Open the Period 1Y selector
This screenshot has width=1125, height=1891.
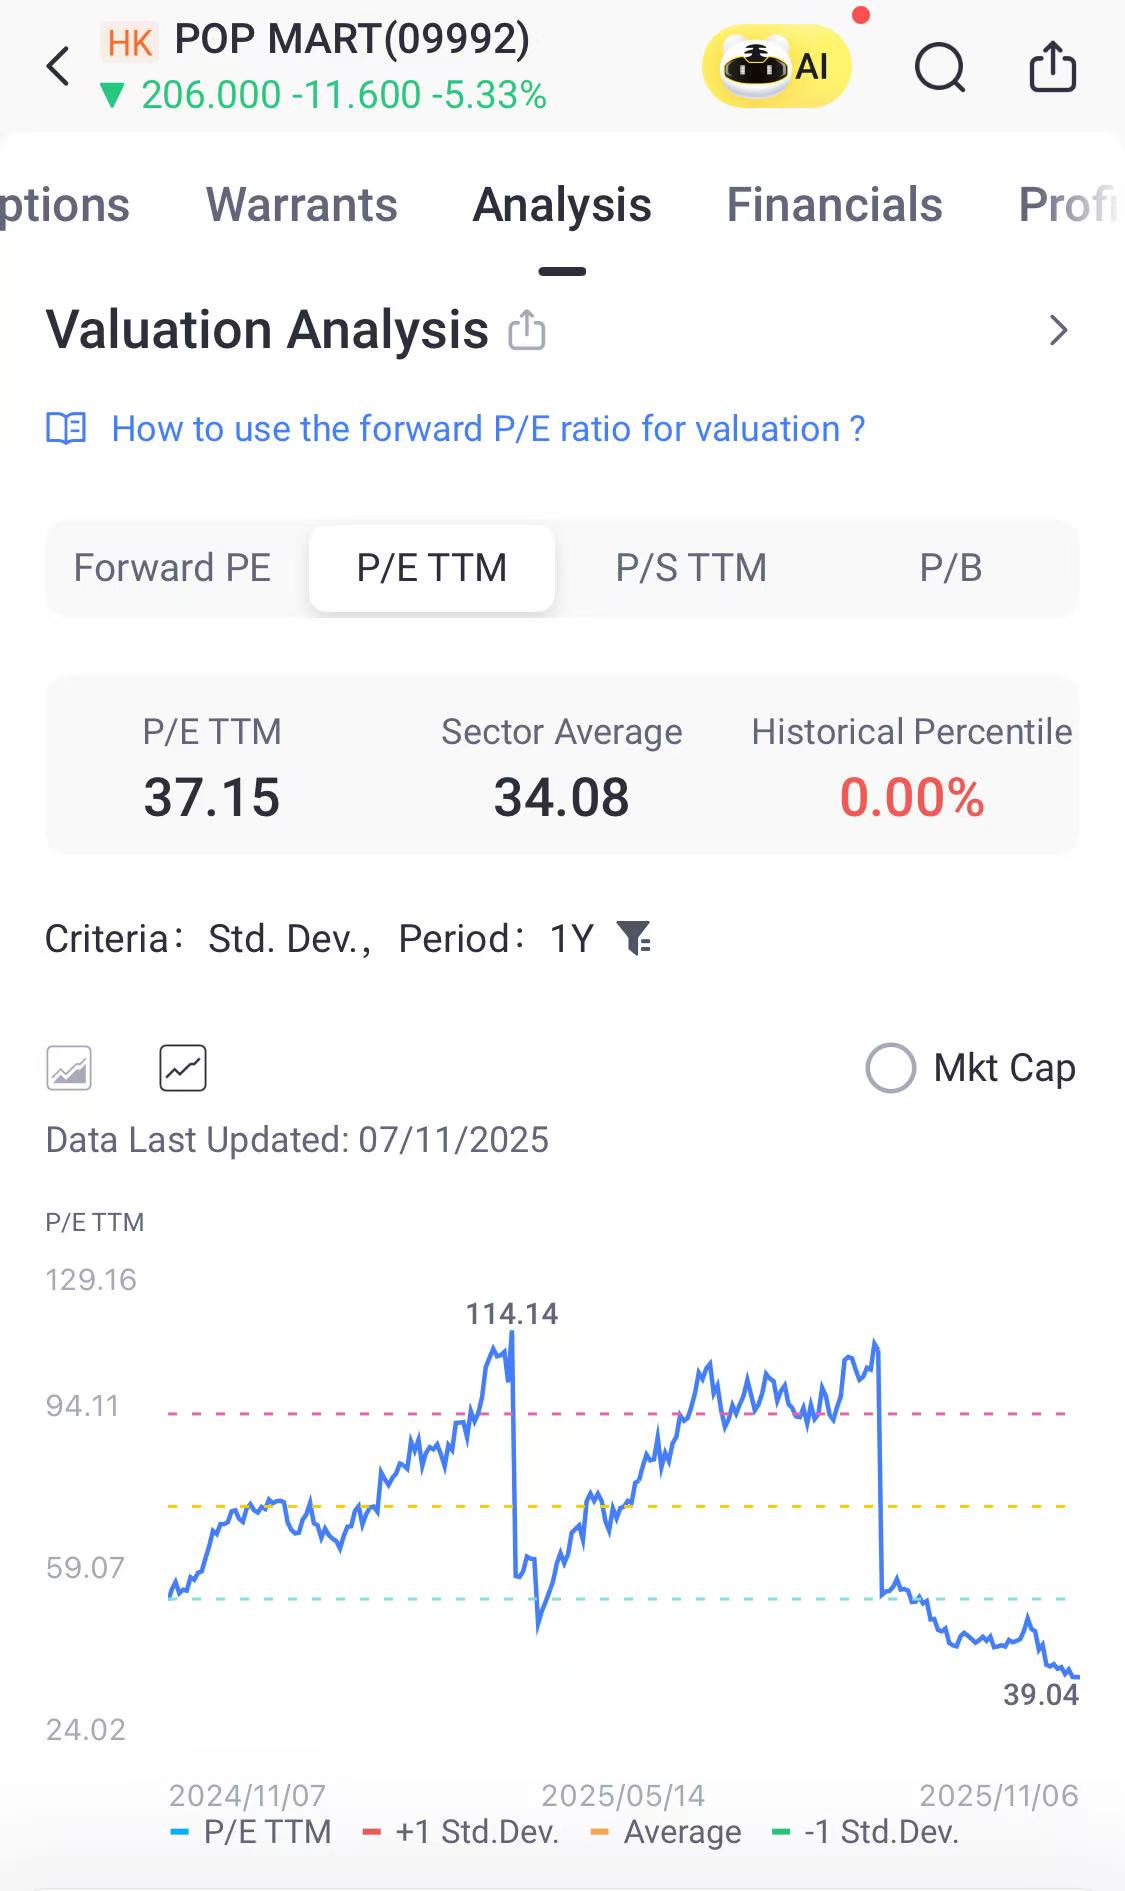[571, 939]
